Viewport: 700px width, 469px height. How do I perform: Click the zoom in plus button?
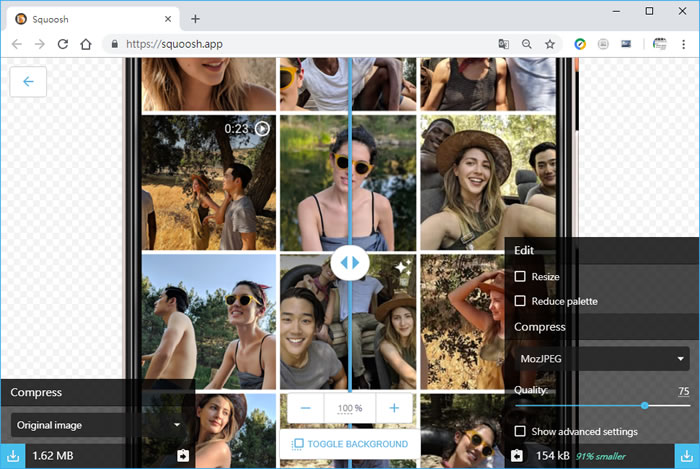394,408
